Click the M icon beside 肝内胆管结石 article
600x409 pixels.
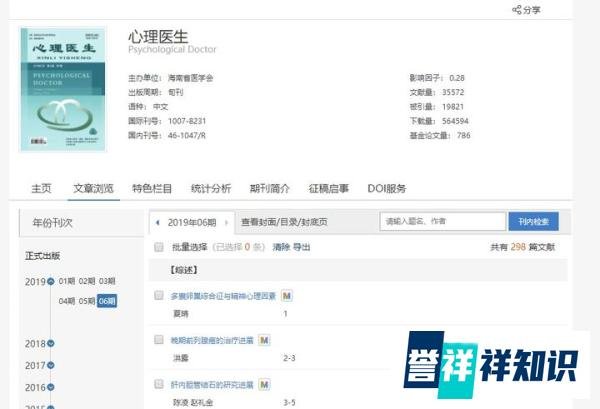(264, 385)
